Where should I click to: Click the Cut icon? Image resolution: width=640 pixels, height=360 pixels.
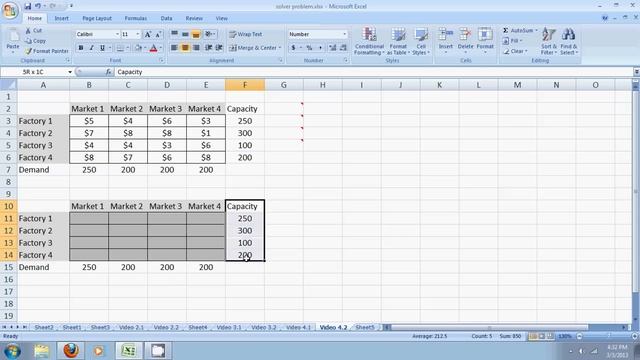tap(33, 31)
